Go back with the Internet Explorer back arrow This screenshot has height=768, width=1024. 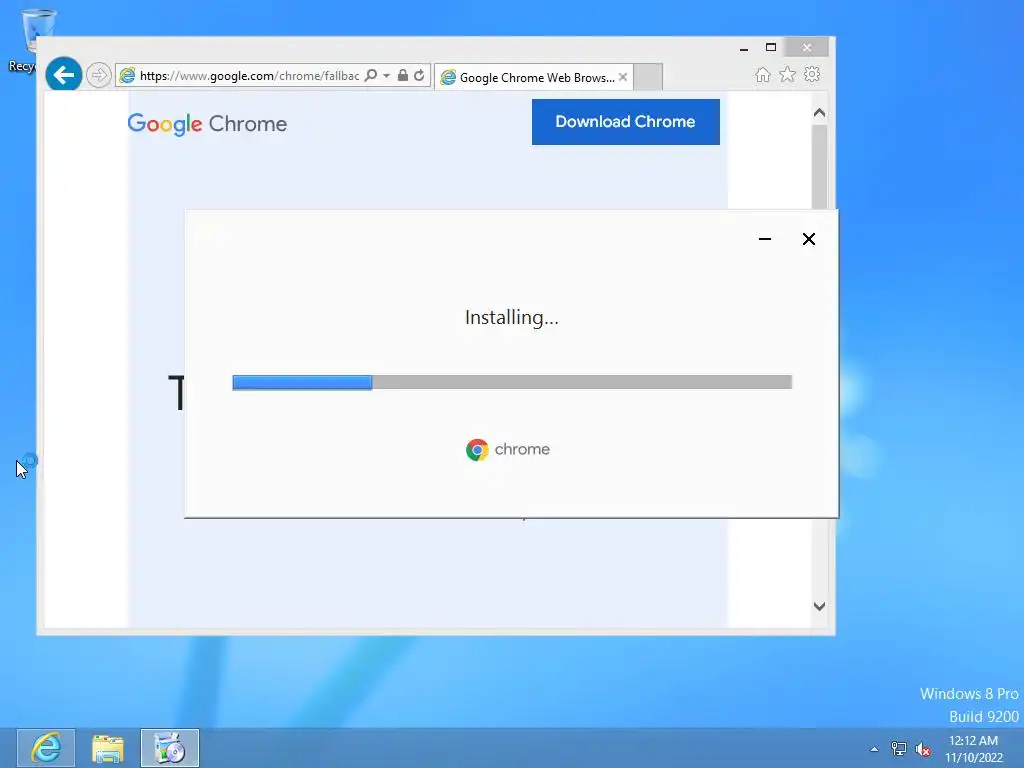pos(63,74)
